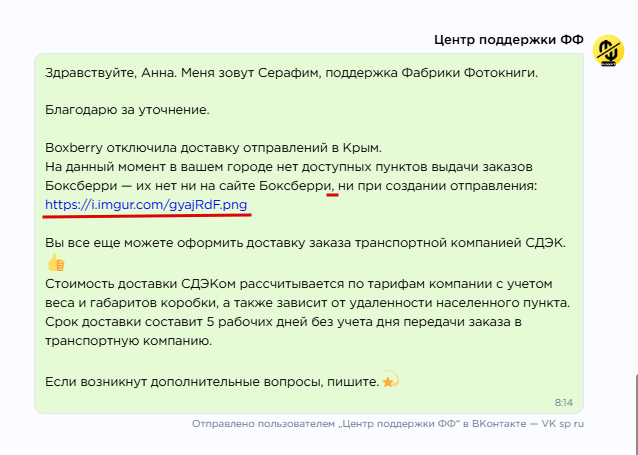Click the Центр поддержки ФФ avatar icon
The height and width of the screenshot is (455, 638).
pyautogui.click(x=608, y=50)
